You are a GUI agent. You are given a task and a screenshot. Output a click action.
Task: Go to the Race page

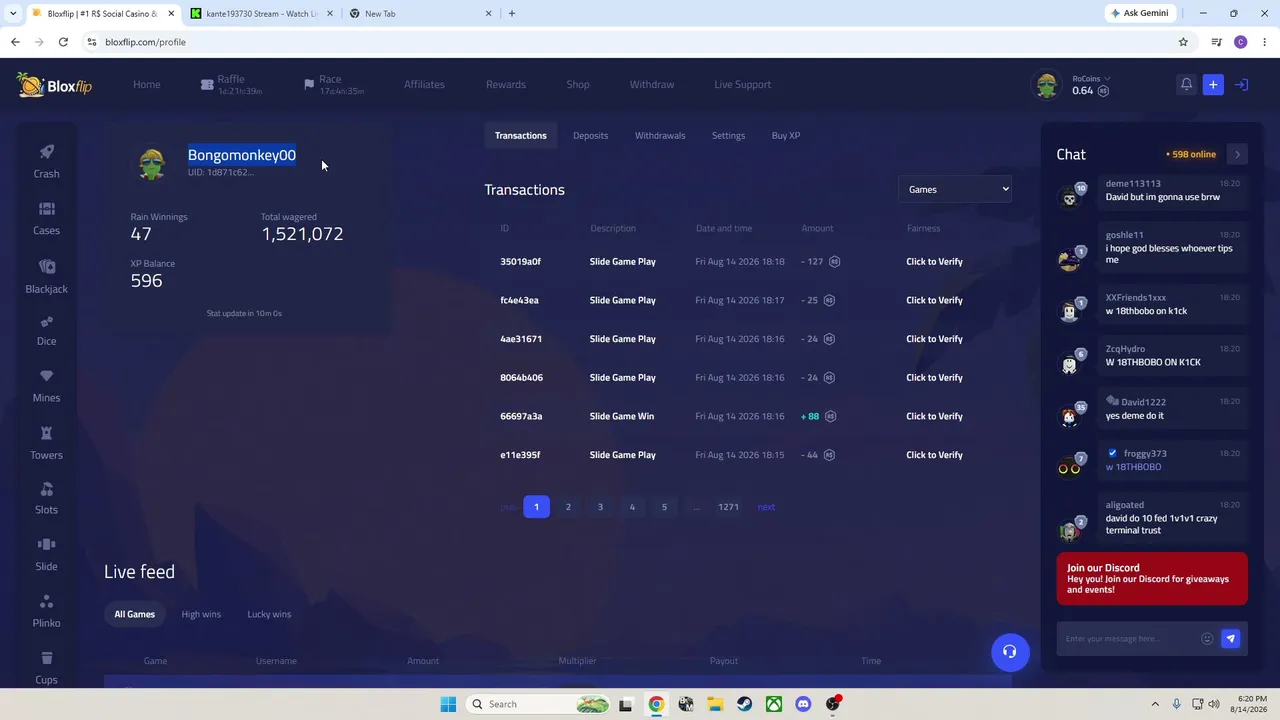(x=334, y=85)
